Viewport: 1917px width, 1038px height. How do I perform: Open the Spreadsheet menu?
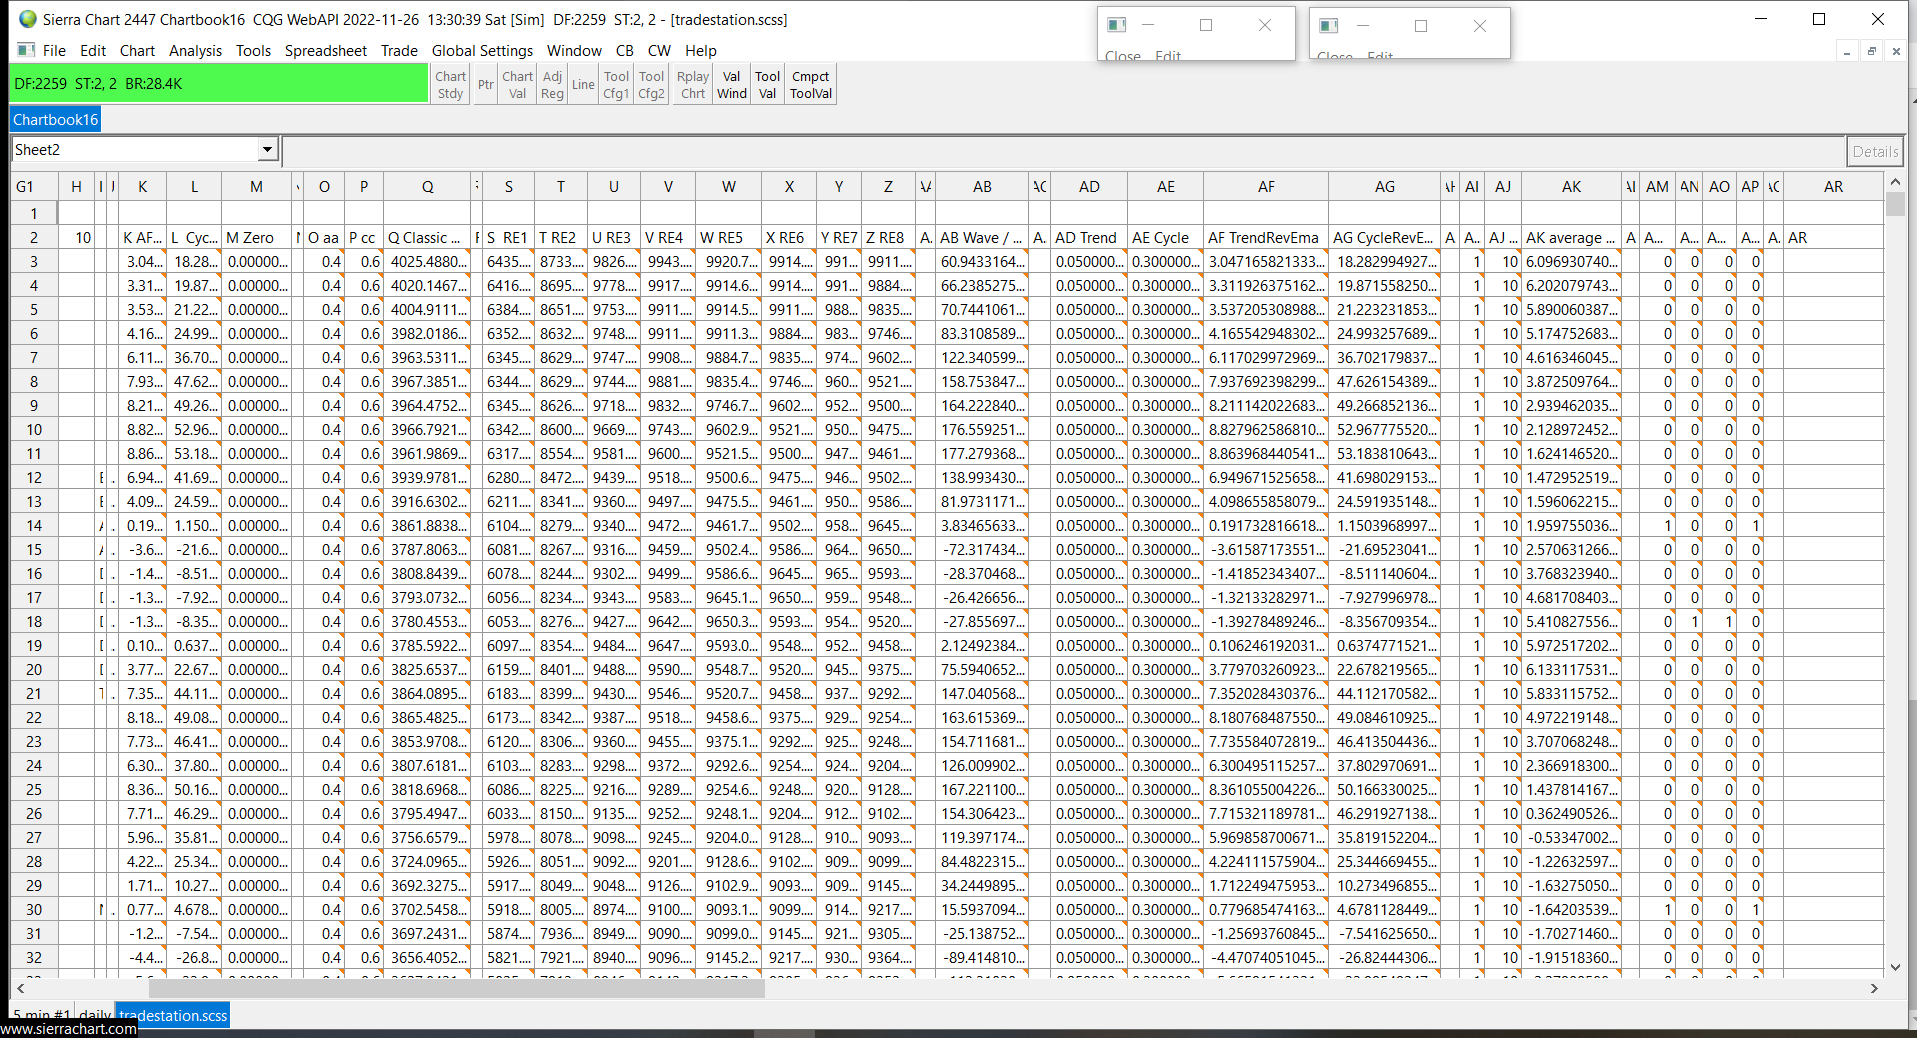[x=325, y=51]
